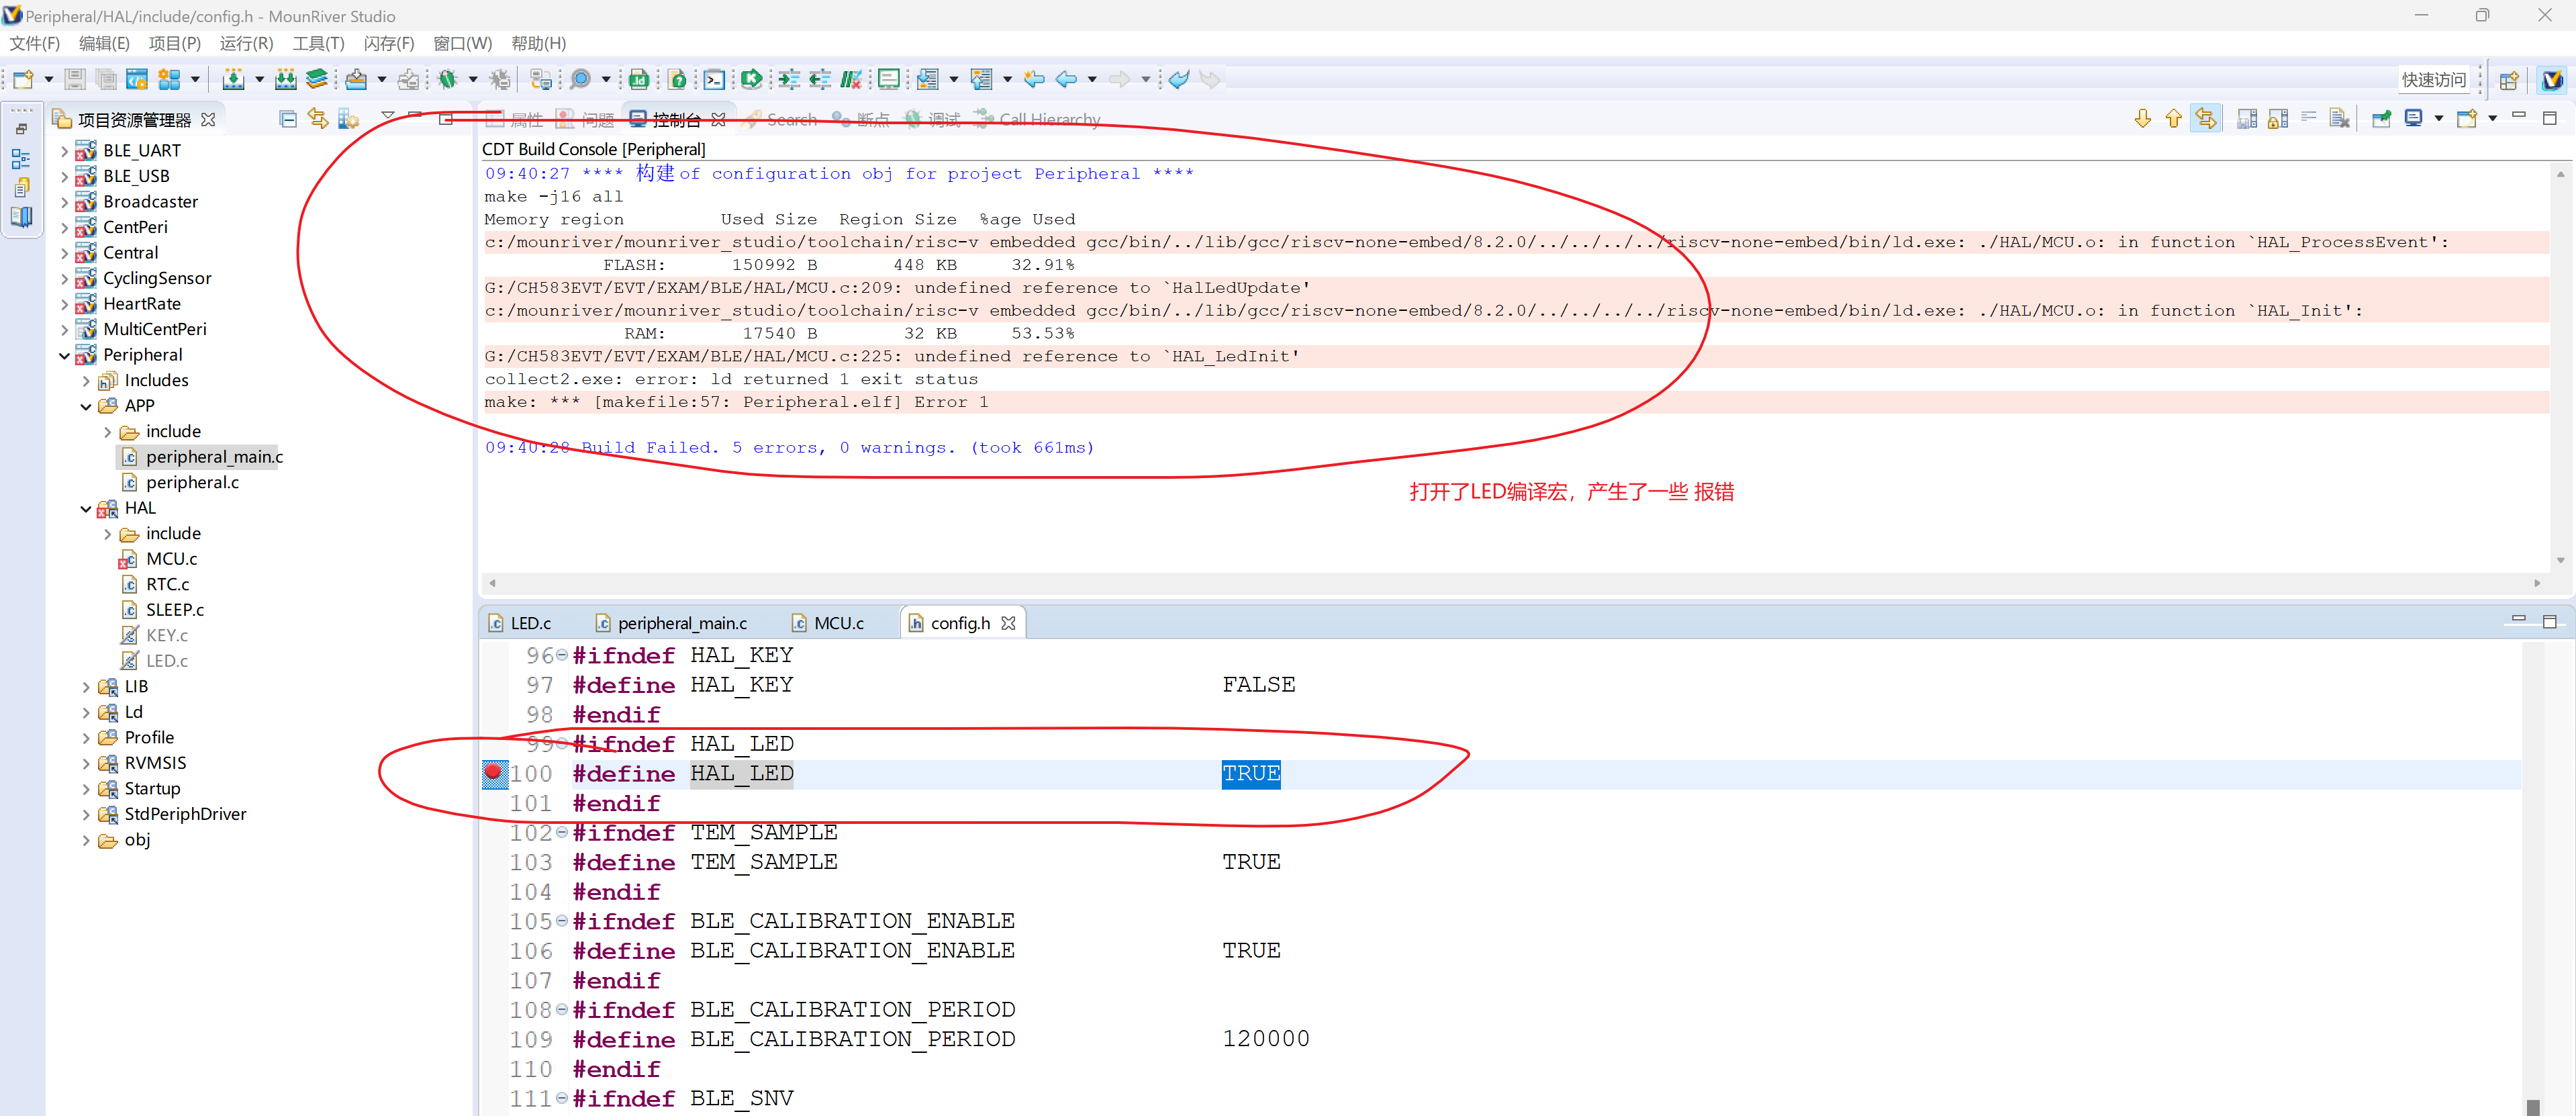
Task: Open the 闪存(F) menu
Action: (389, 43)
